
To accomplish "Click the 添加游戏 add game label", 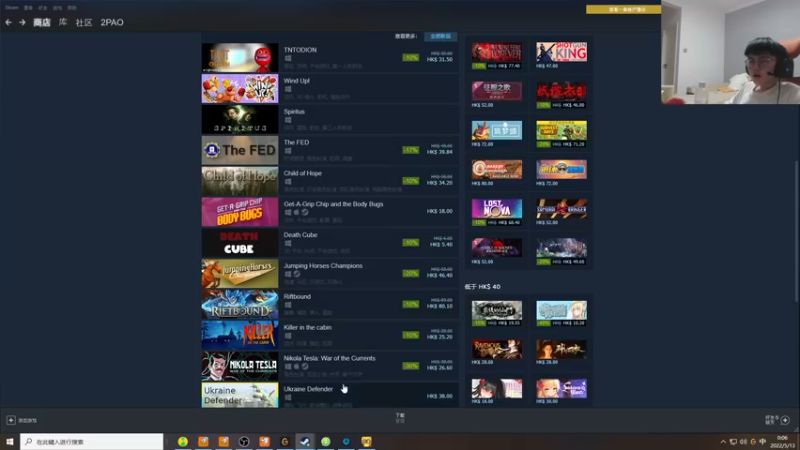I will (x=28, y=420).
